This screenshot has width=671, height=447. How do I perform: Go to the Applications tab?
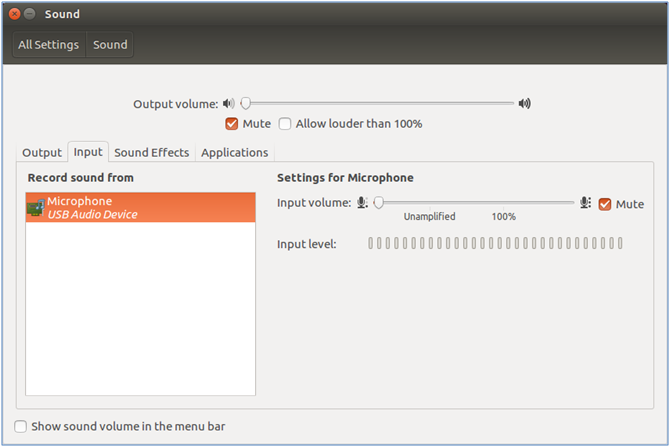(x=235, y=153)
